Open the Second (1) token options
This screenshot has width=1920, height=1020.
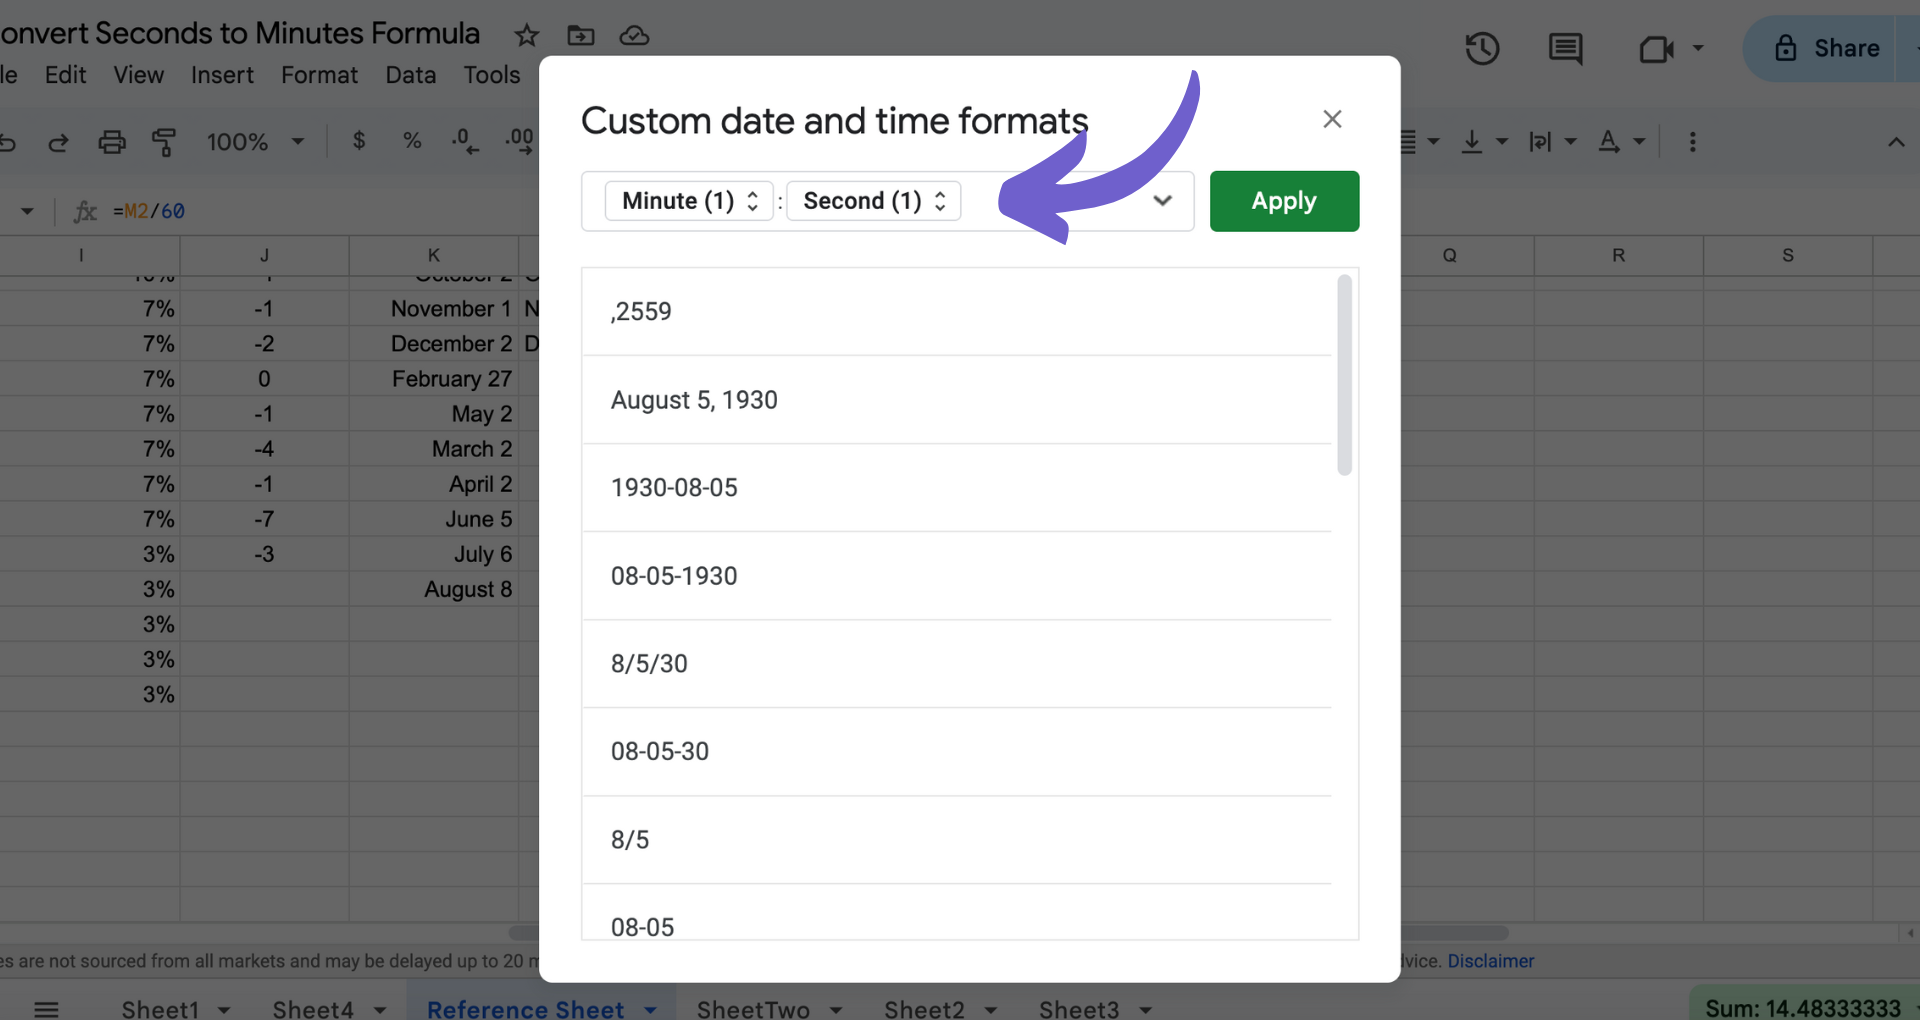point(874,201)
